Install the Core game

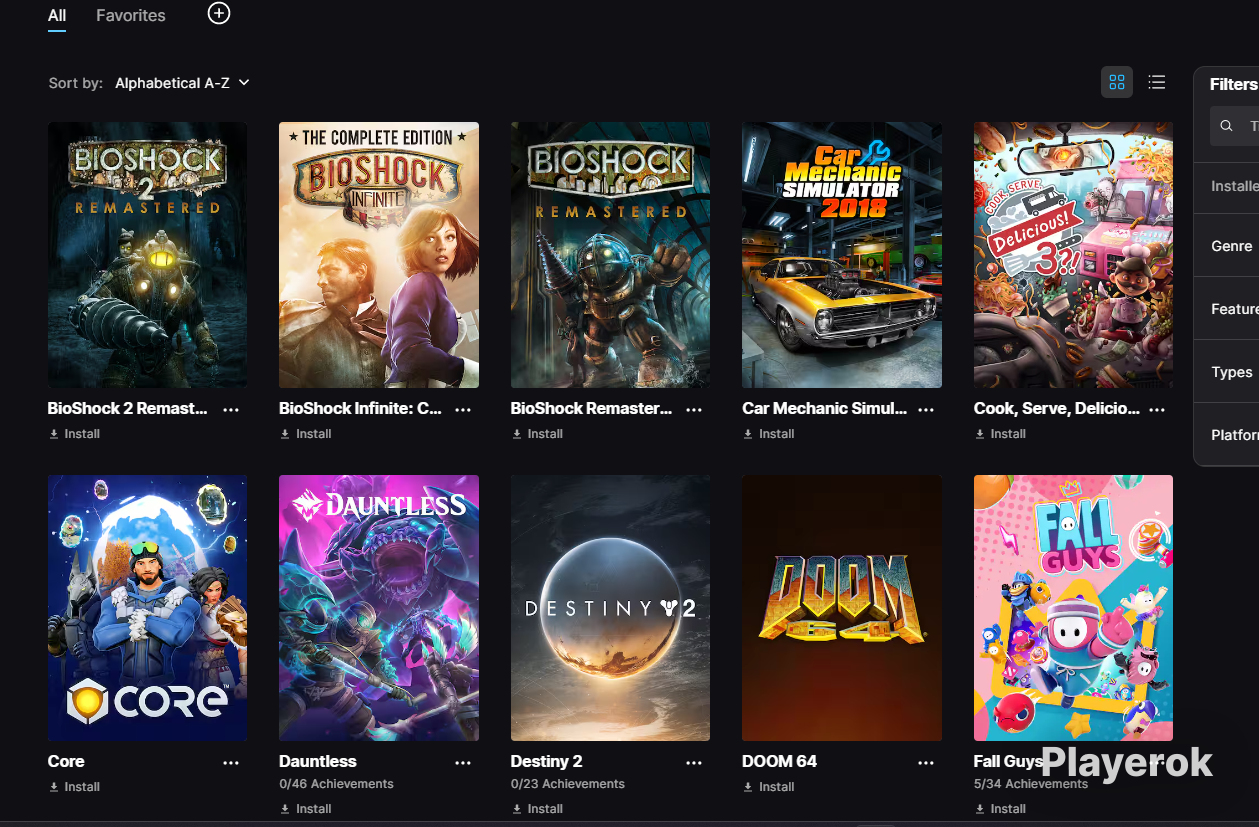(74, 787)
